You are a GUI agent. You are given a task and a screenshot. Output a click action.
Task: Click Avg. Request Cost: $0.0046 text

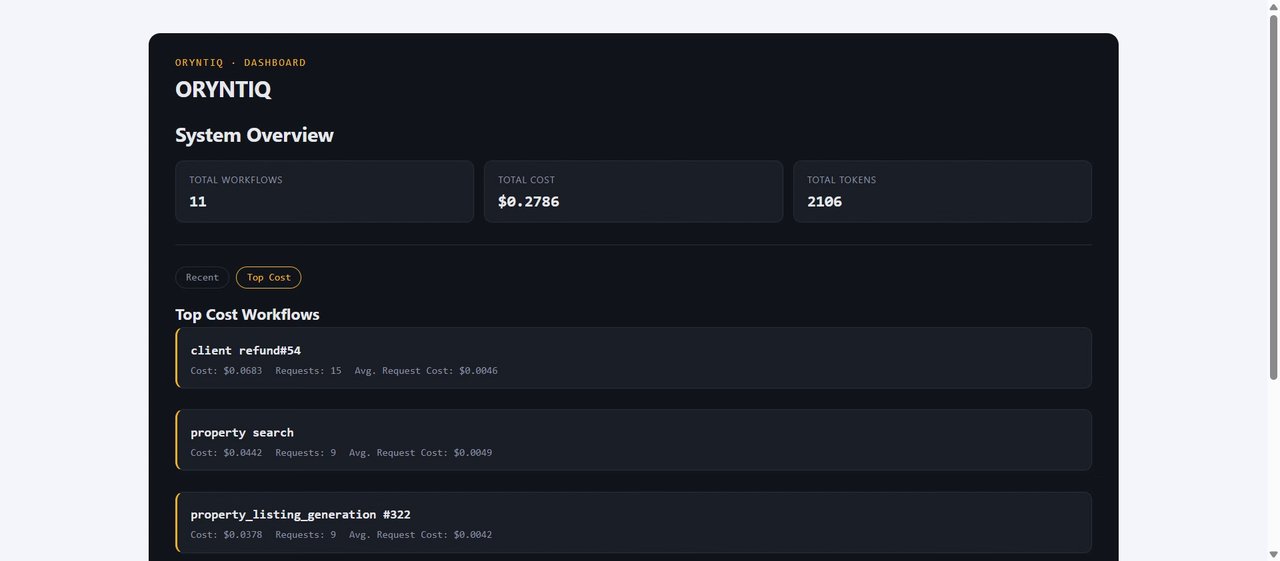[426, 371]
